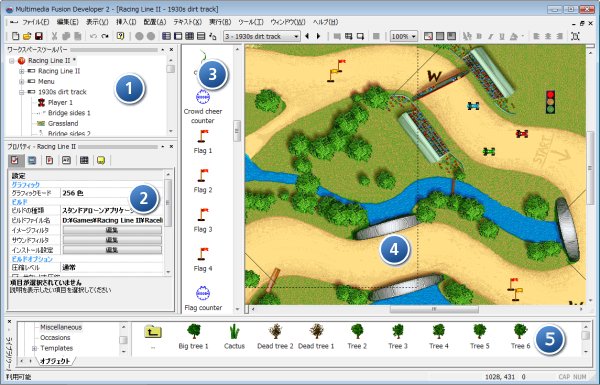
Task: Click the Redo arrow icon
Action: click(x=105, y=36)
